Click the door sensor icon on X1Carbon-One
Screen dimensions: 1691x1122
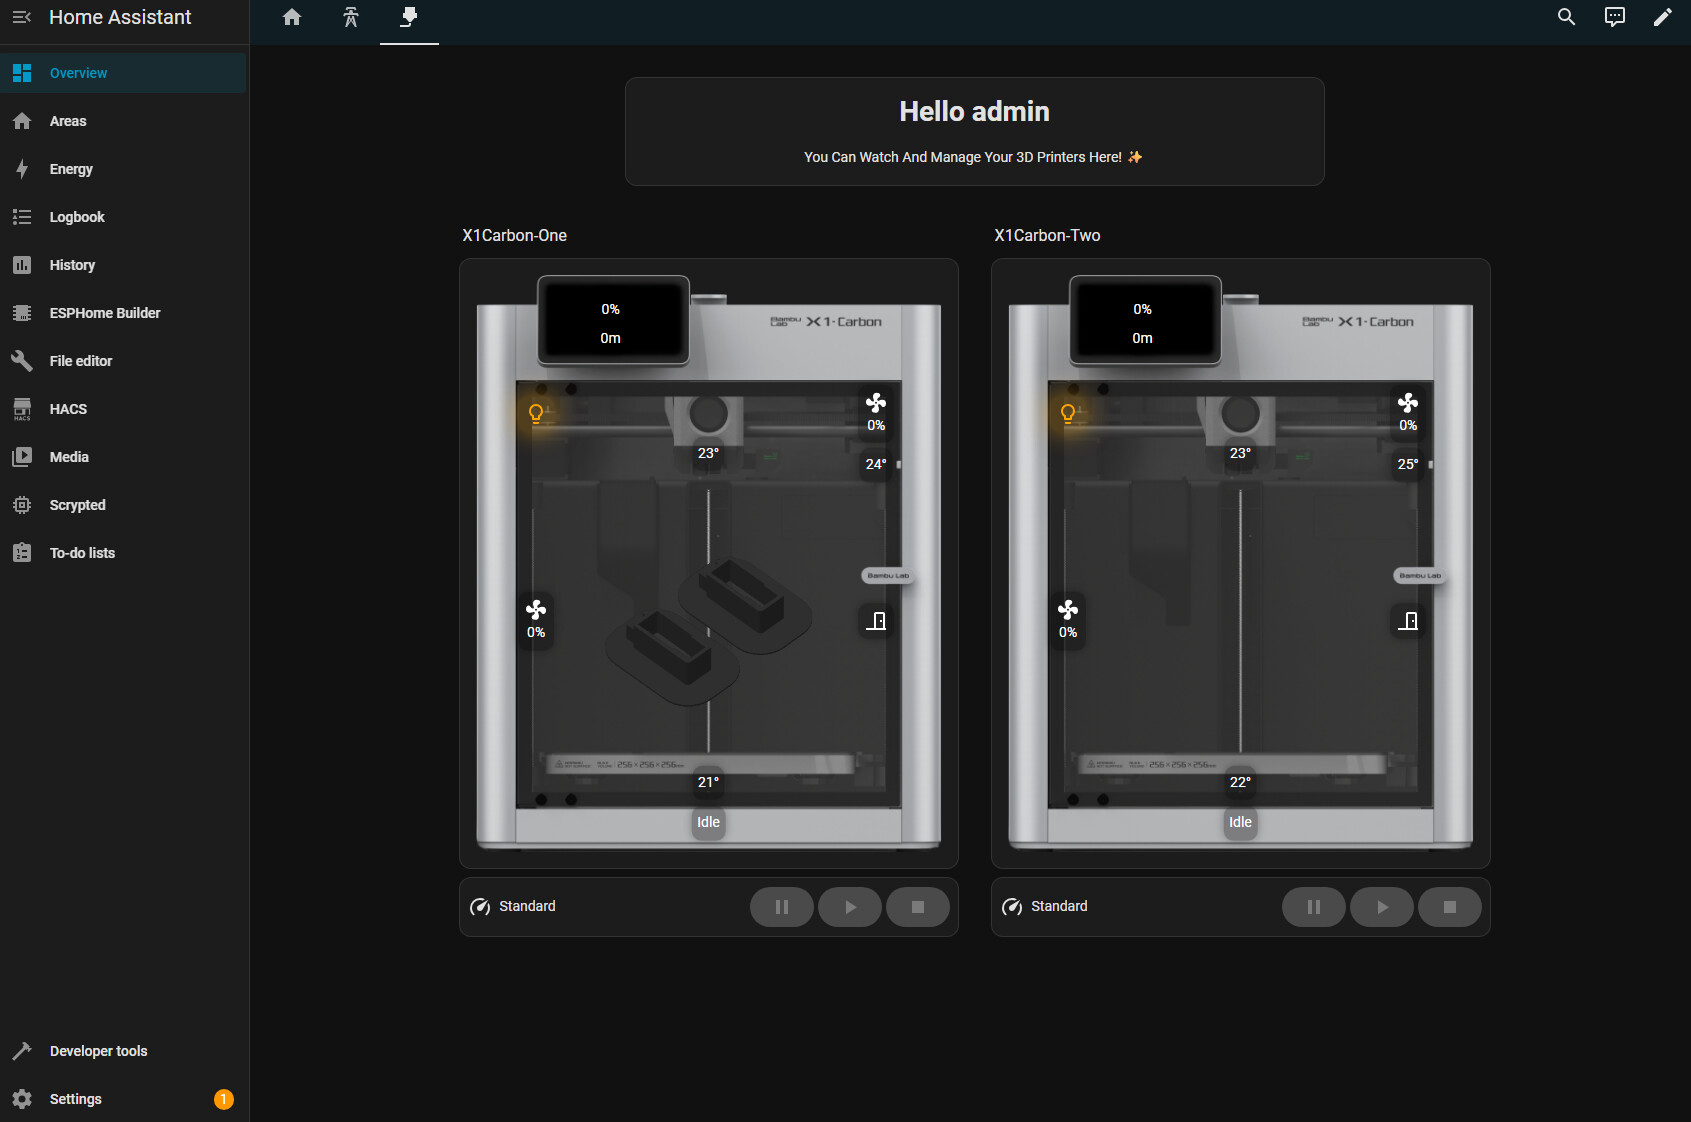click(x=876, y=621)
